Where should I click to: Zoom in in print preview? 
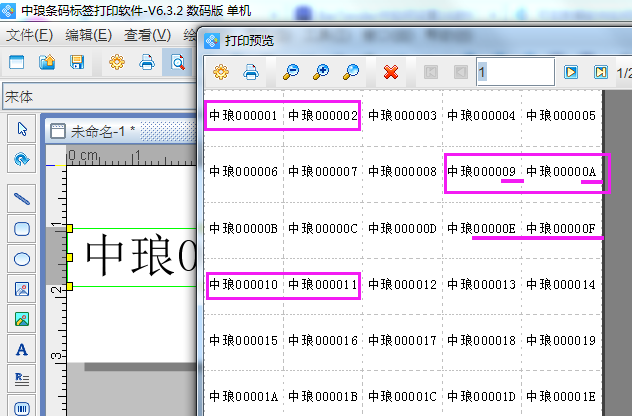(321, 73)
